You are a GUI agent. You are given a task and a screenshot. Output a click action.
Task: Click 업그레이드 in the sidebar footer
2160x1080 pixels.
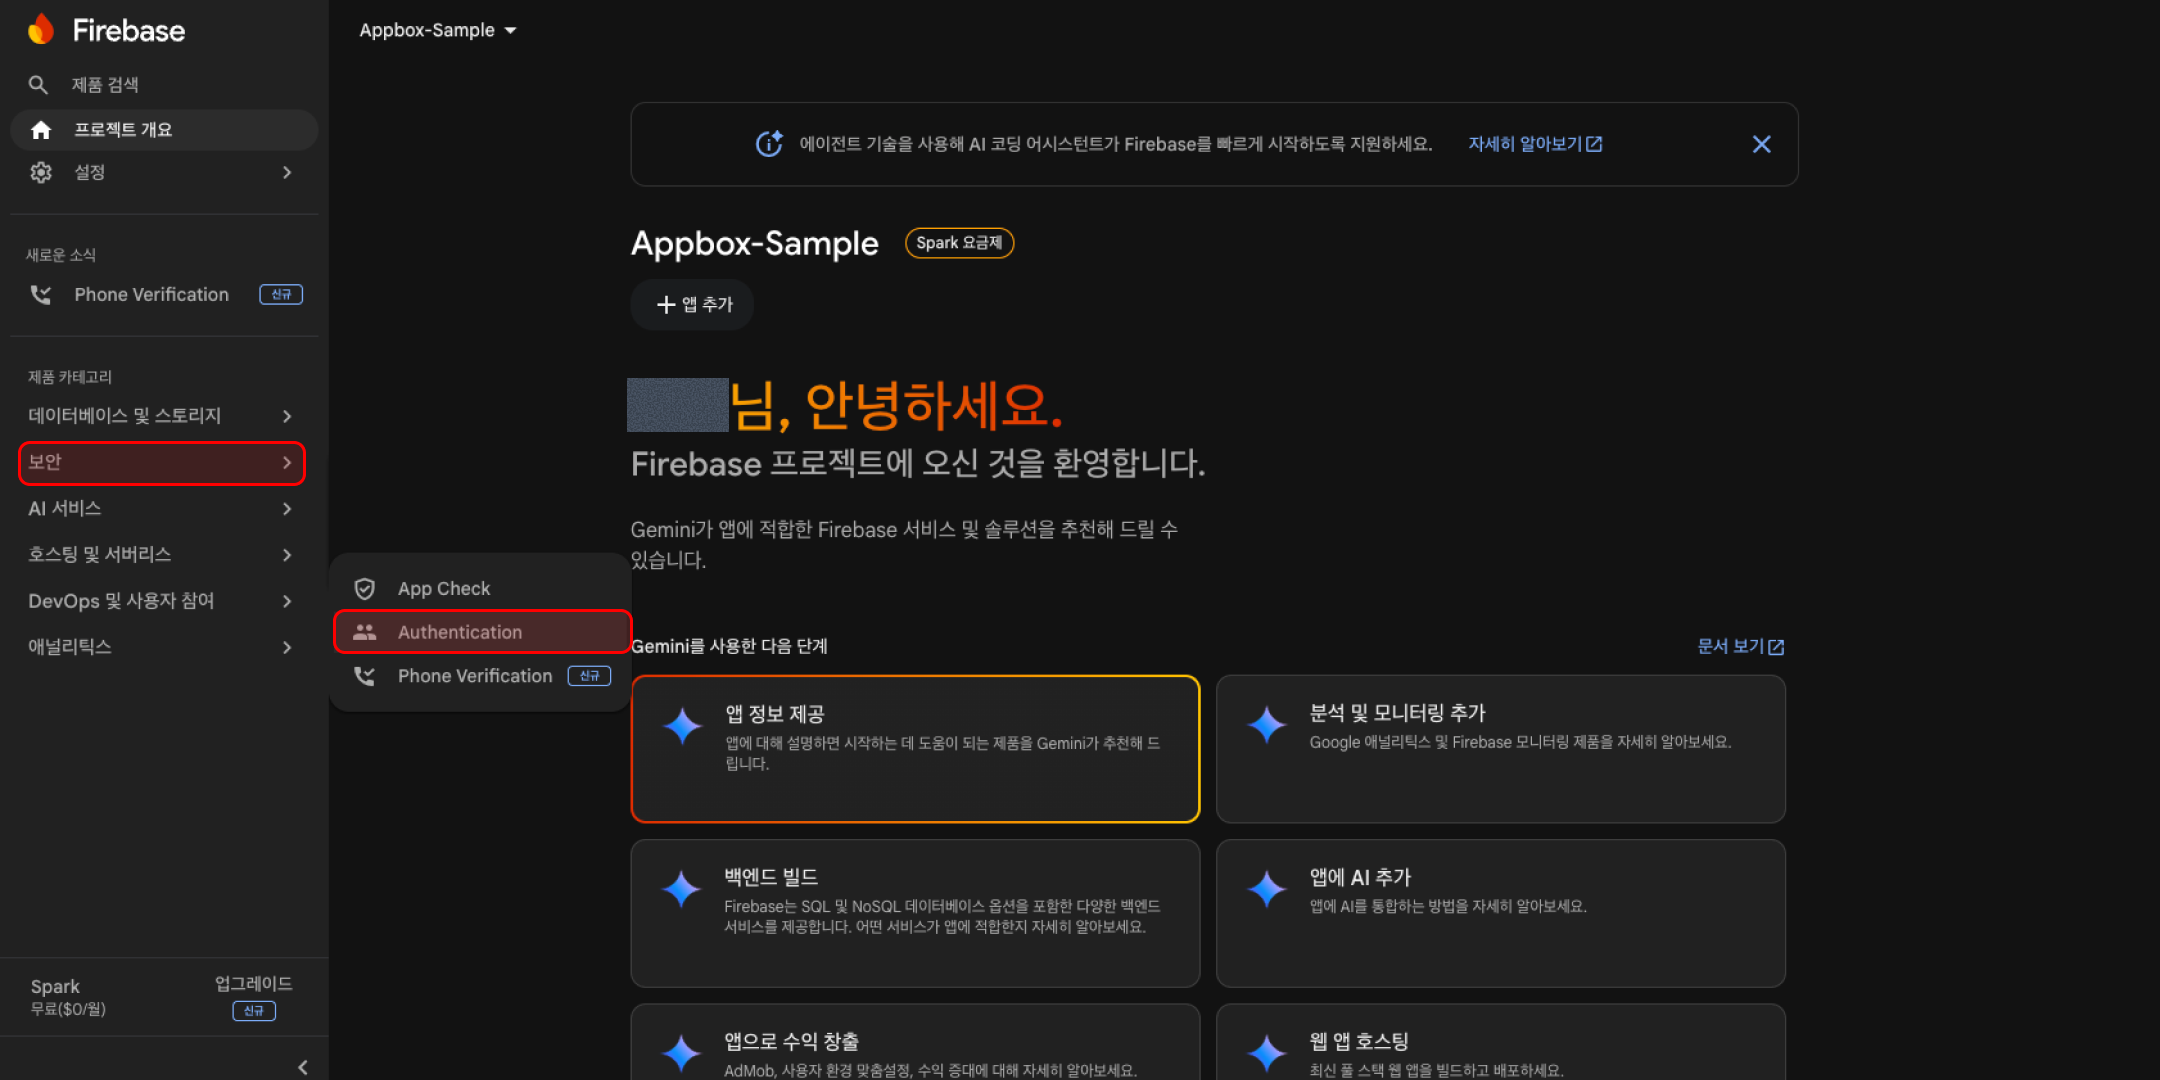coord(254,984)
